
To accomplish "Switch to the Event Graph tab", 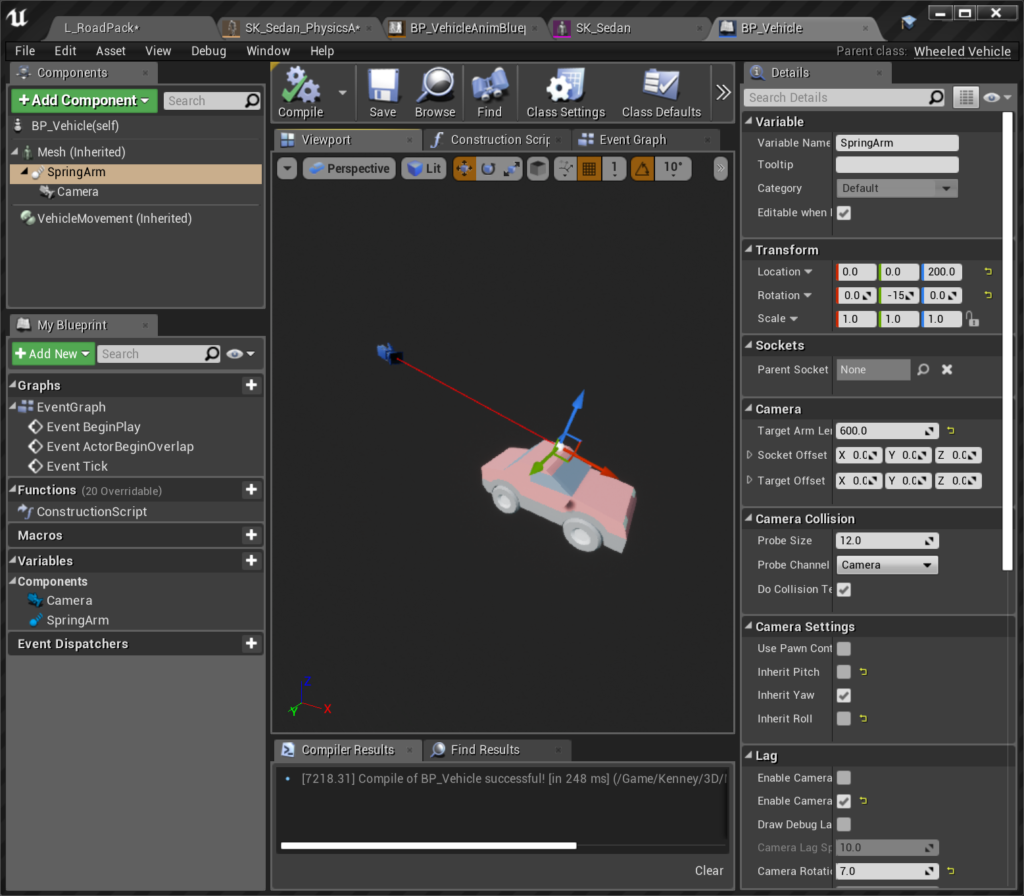I will (x=632, y=140).
